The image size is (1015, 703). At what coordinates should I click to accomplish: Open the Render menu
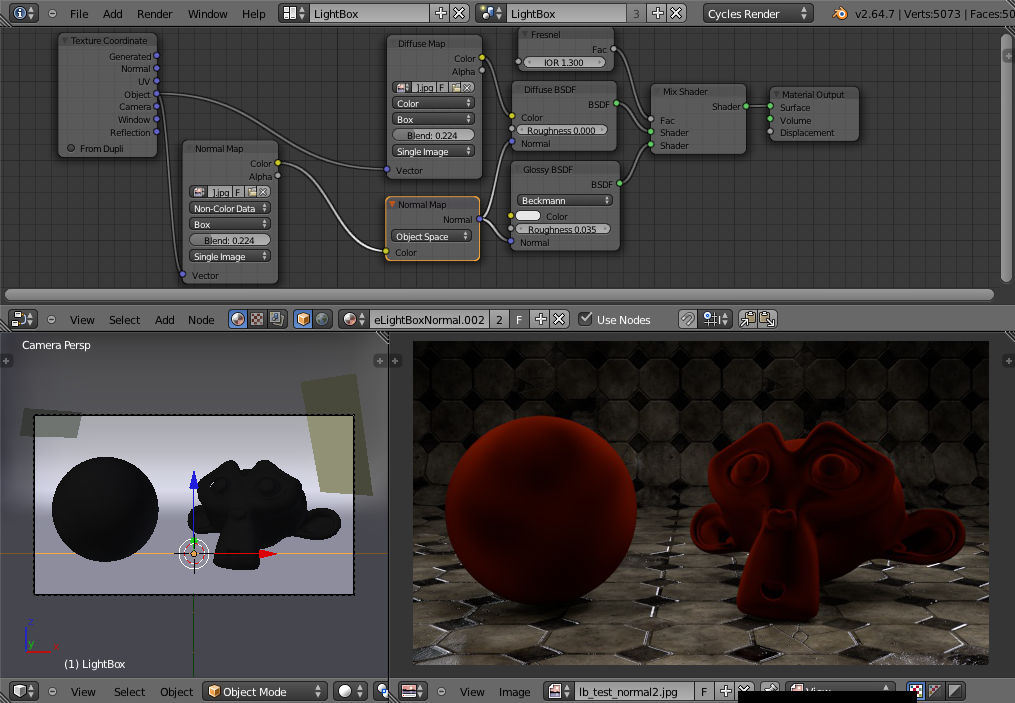(155, 14)
